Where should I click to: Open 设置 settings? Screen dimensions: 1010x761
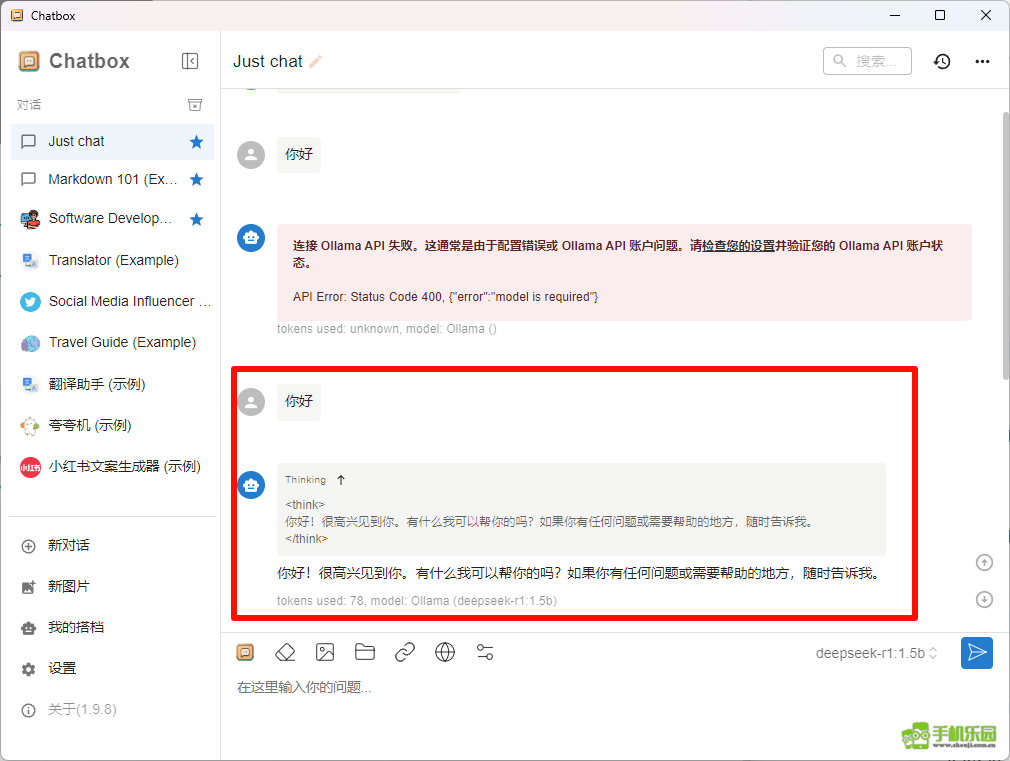112,669
